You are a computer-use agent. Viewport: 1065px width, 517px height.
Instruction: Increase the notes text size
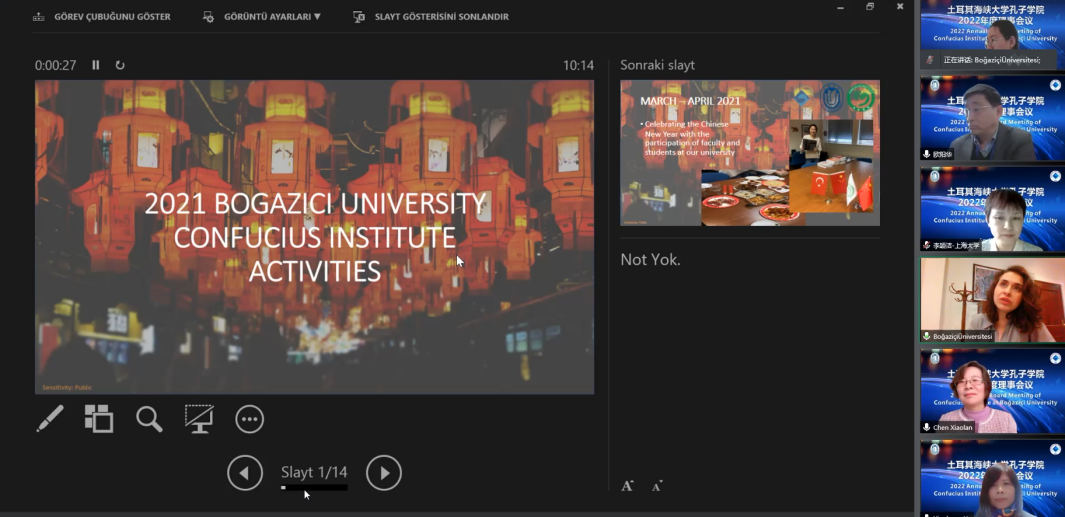click(628, 486)
